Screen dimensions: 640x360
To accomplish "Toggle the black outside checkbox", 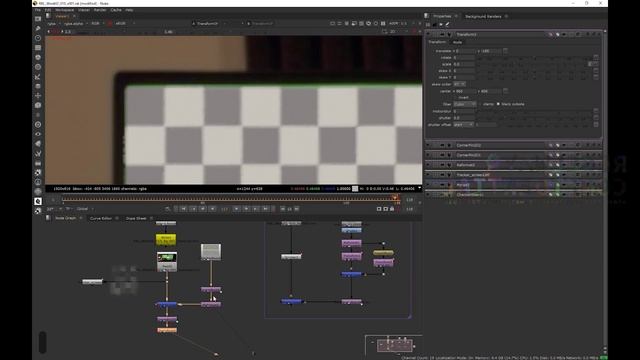I will point(498,104).
